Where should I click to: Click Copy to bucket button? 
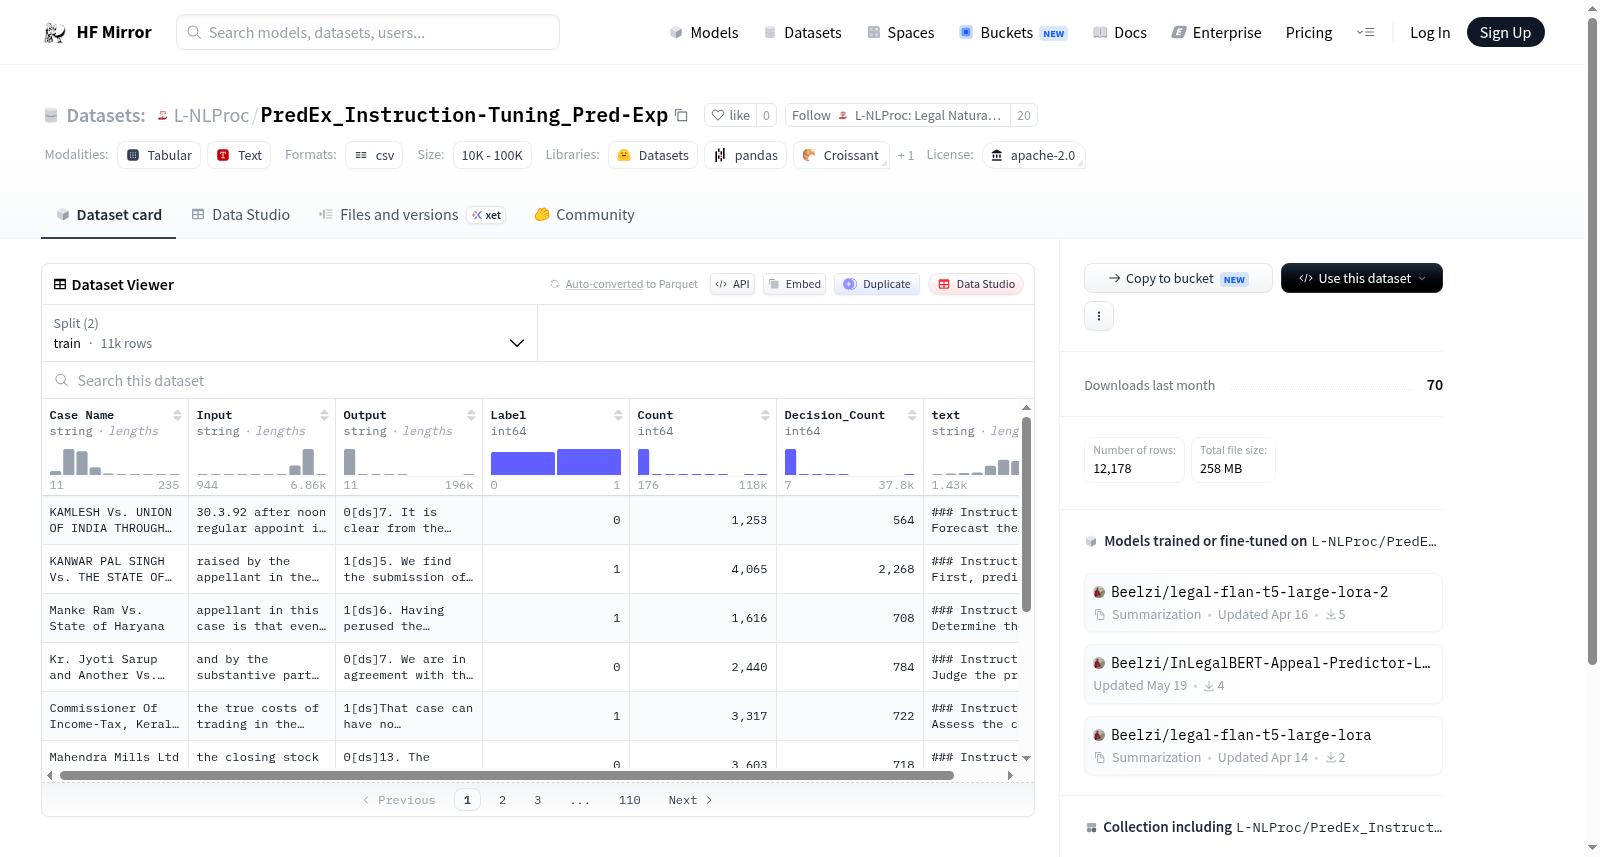(x=1178, y=278)
